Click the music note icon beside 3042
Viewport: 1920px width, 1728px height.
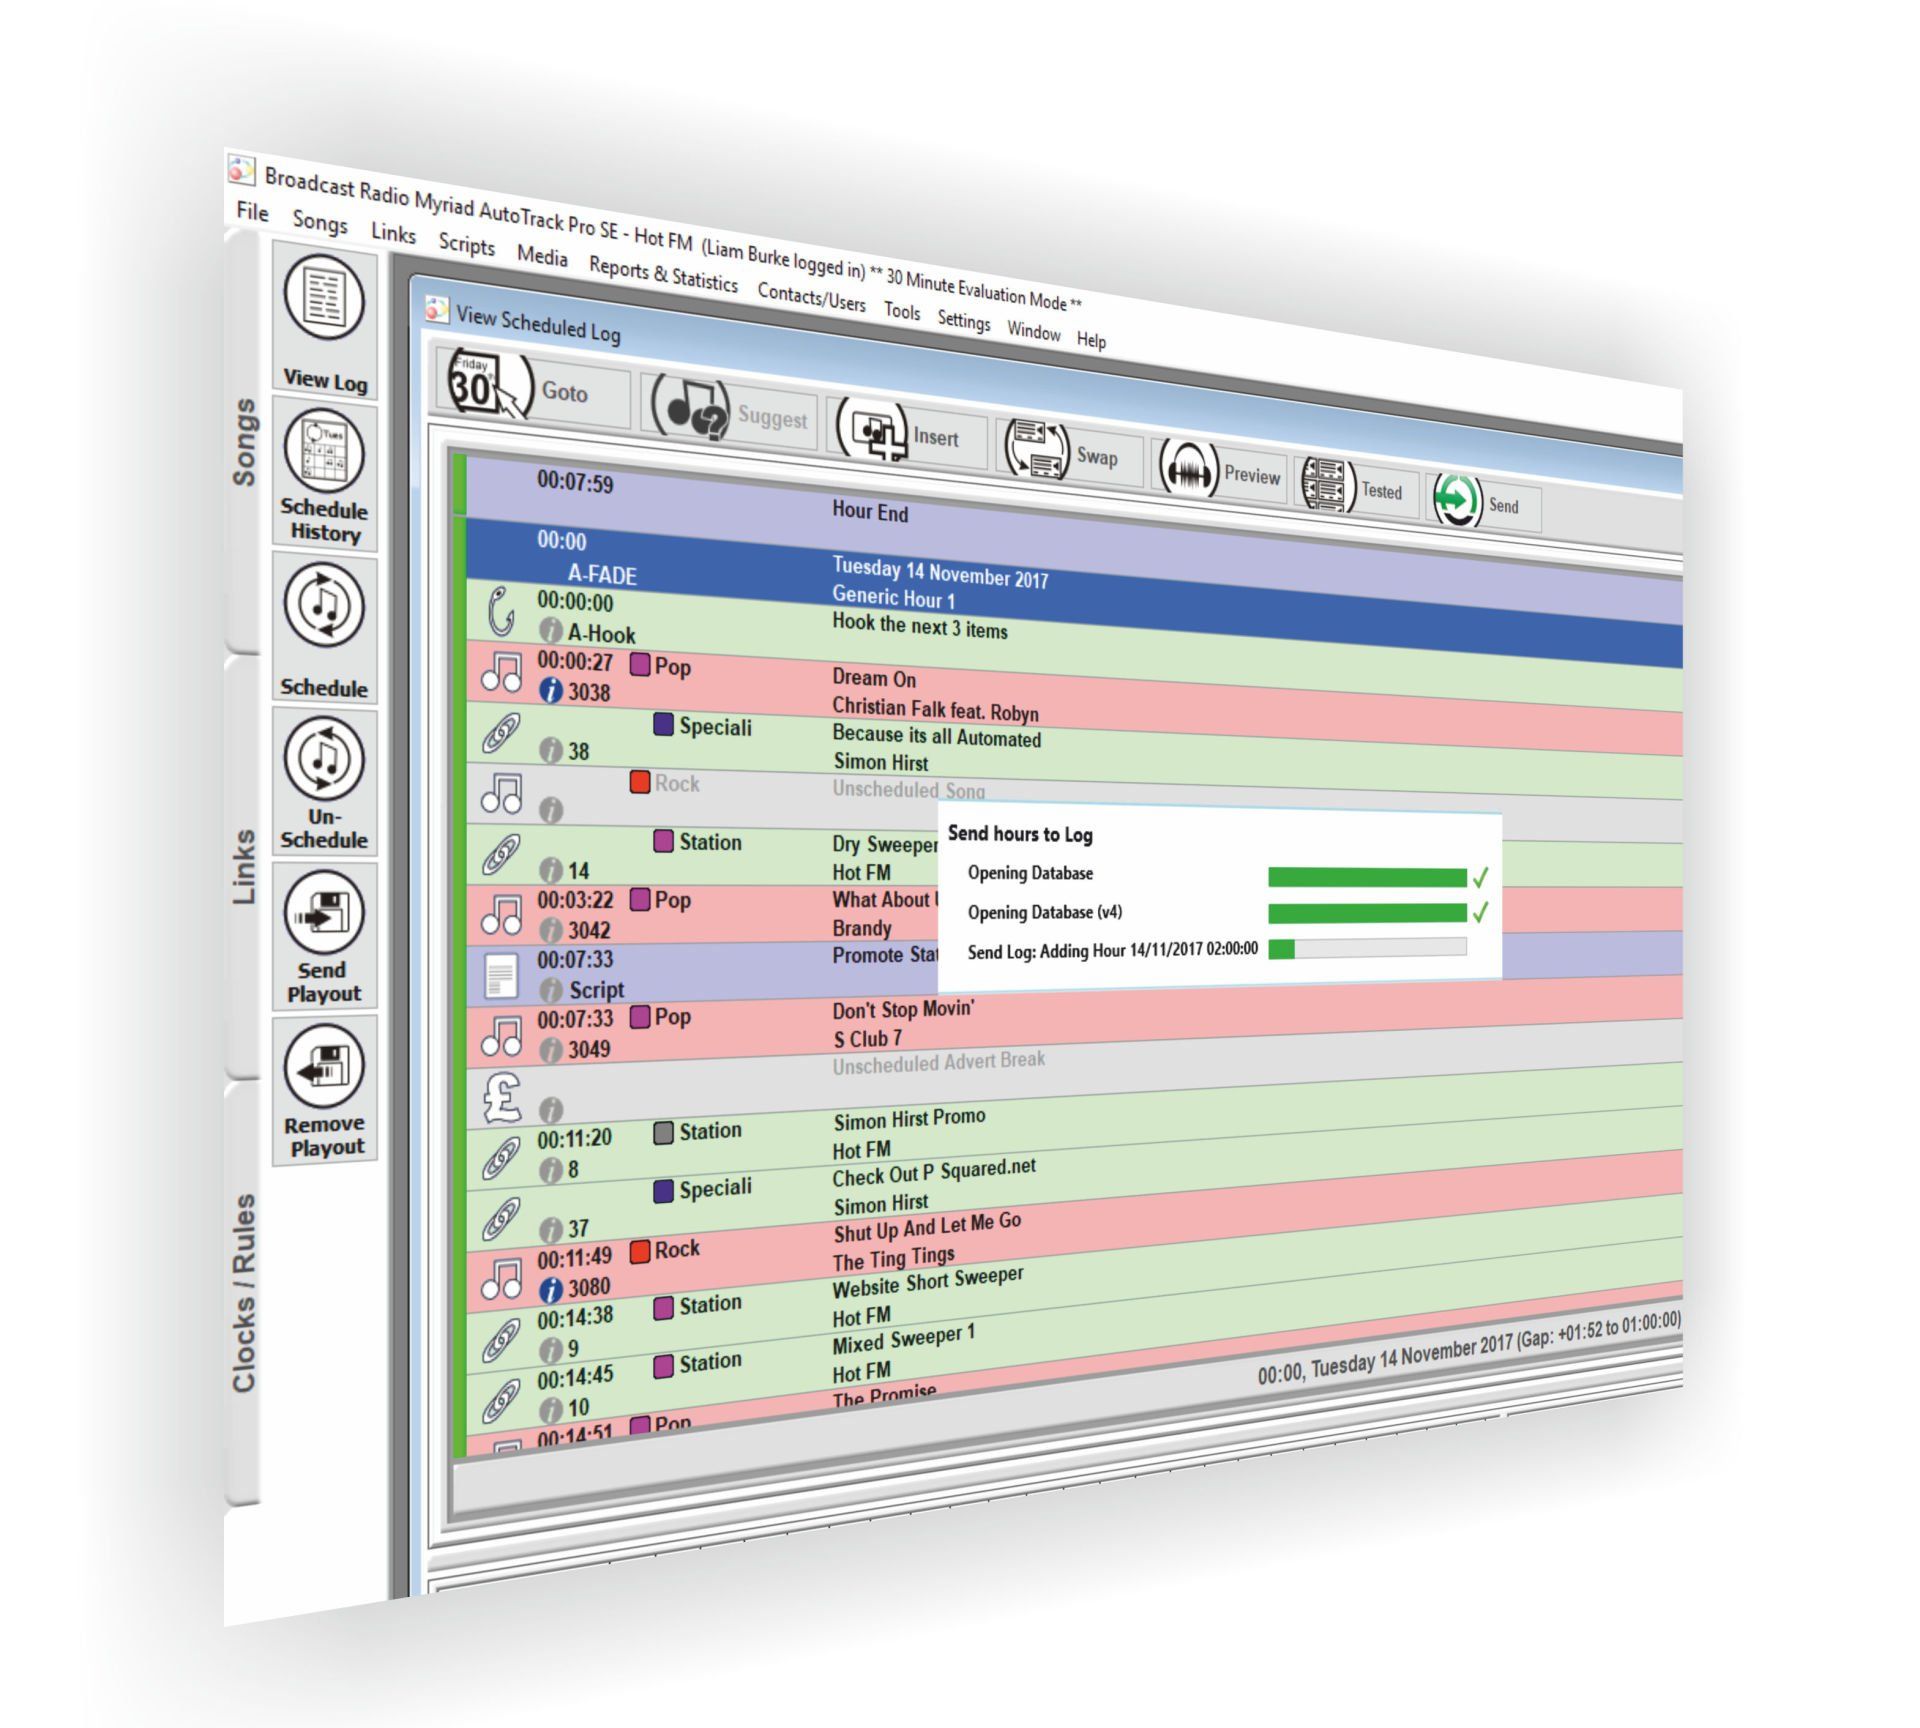(x=501, y=914)
